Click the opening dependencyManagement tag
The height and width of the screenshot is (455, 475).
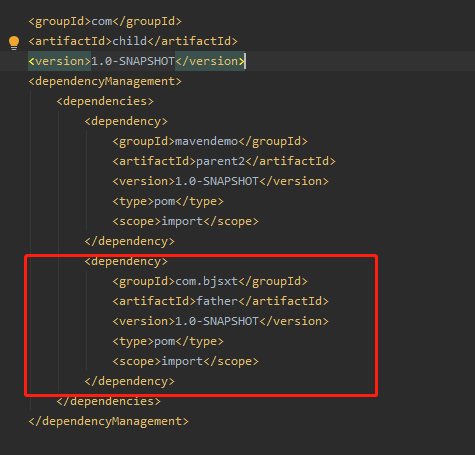[x=105, y=82]
